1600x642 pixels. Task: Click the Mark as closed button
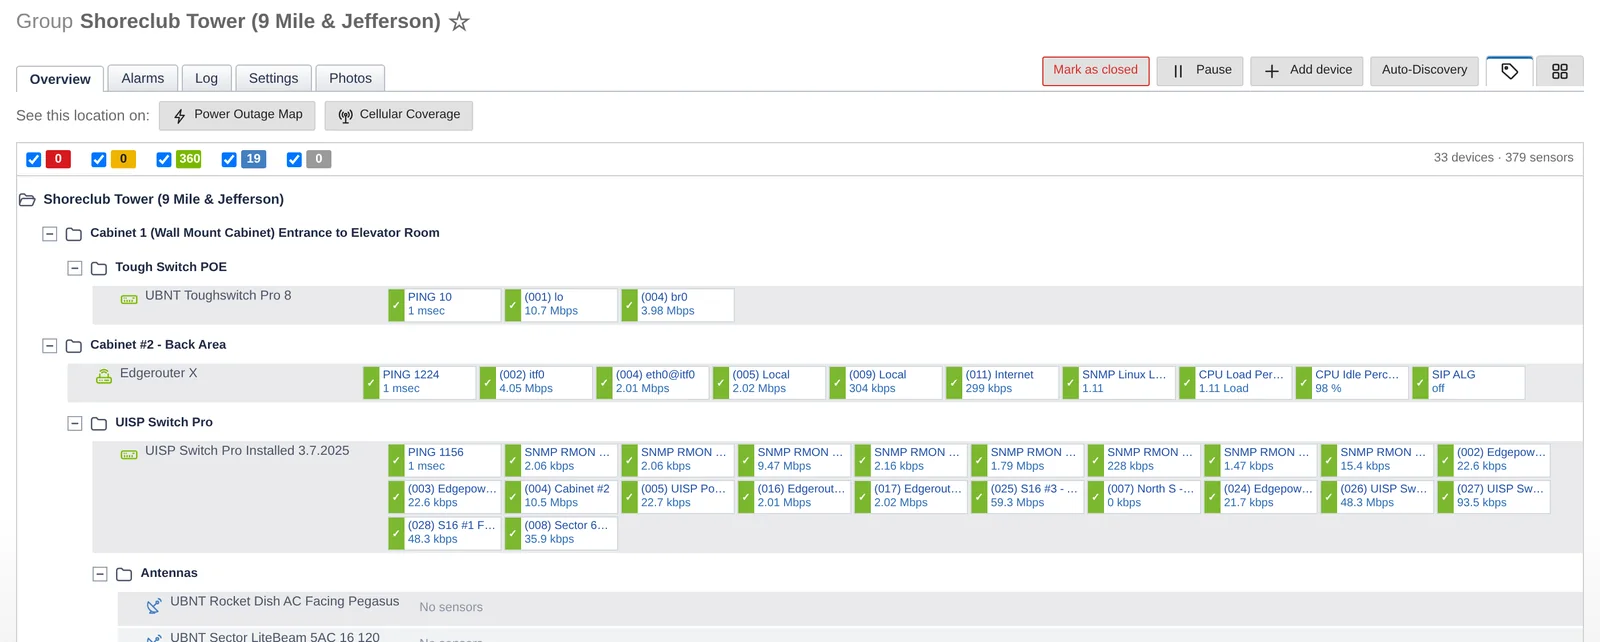point(1096,70)
